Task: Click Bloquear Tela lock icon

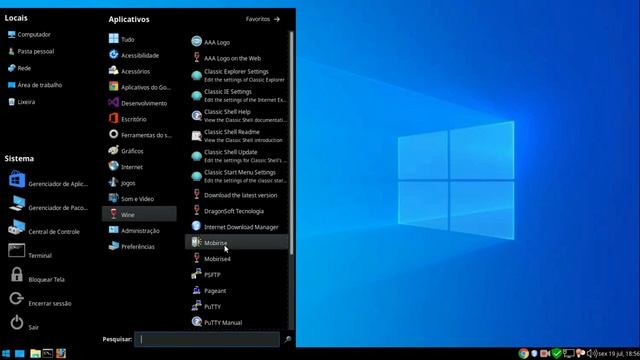Action: pos(16,275)
